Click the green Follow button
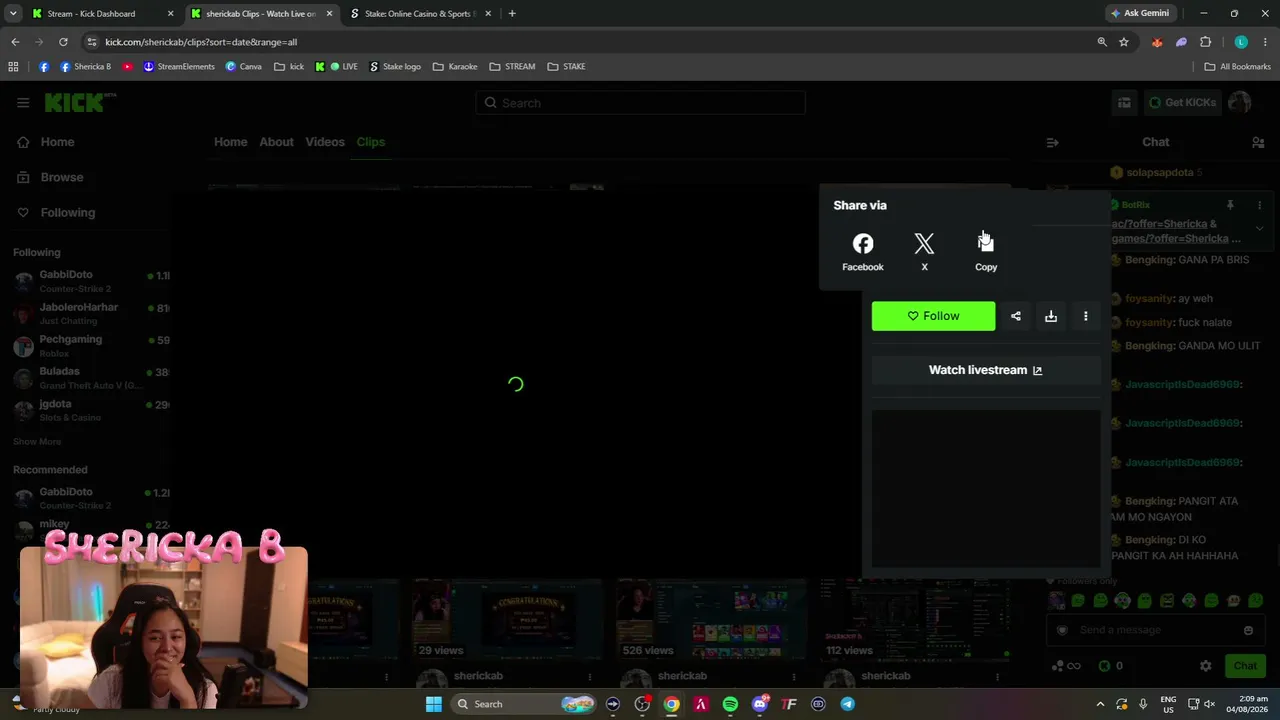This screenshot has height=720, width=1280. click(933, 316)
